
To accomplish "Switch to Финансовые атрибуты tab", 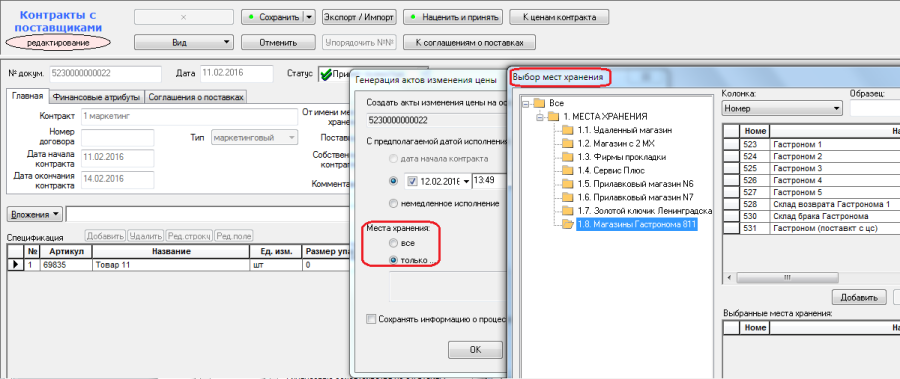I will coord(96,97).
